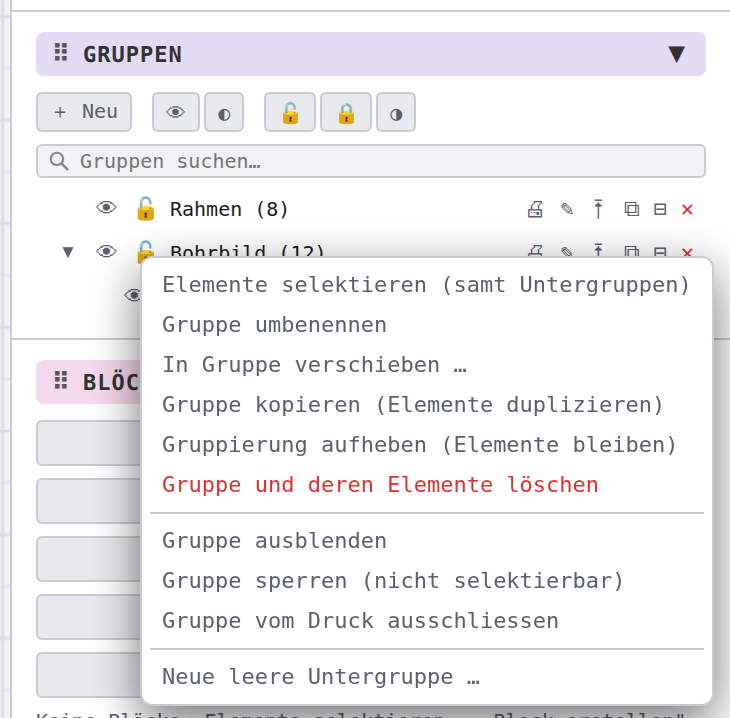Click the ungroup icon in Rahmen row
Screen dimensions: 730x718
point(660,209)
